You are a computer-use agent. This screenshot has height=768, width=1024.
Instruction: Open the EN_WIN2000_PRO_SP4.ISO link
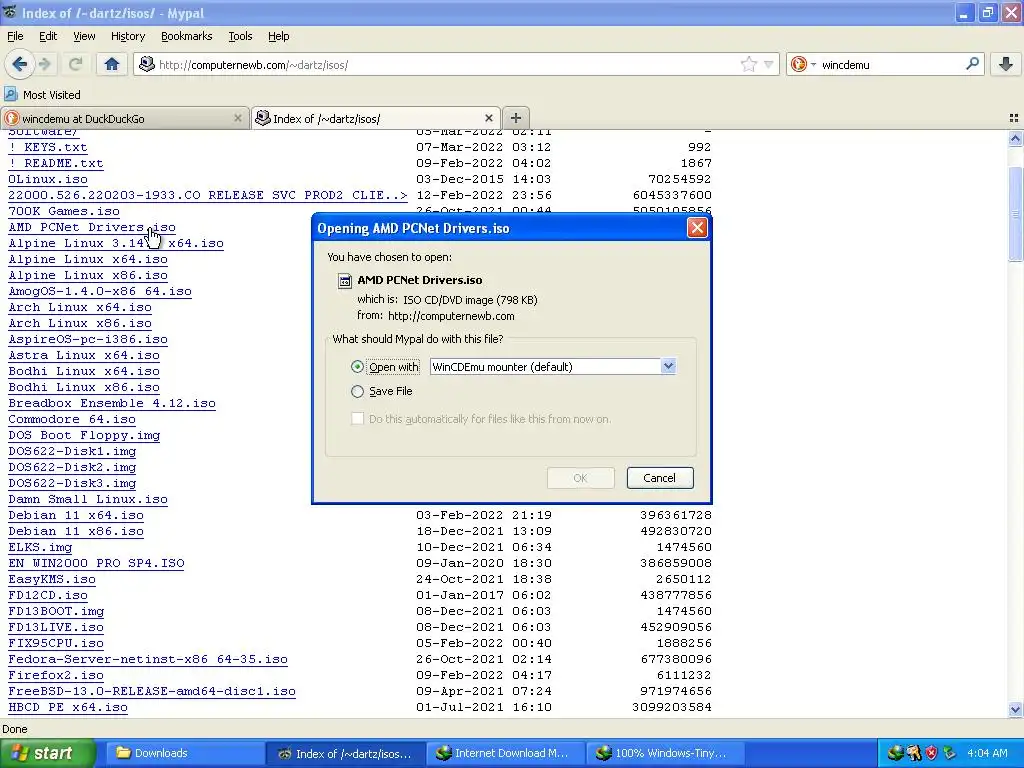click(x=96, y=563)
